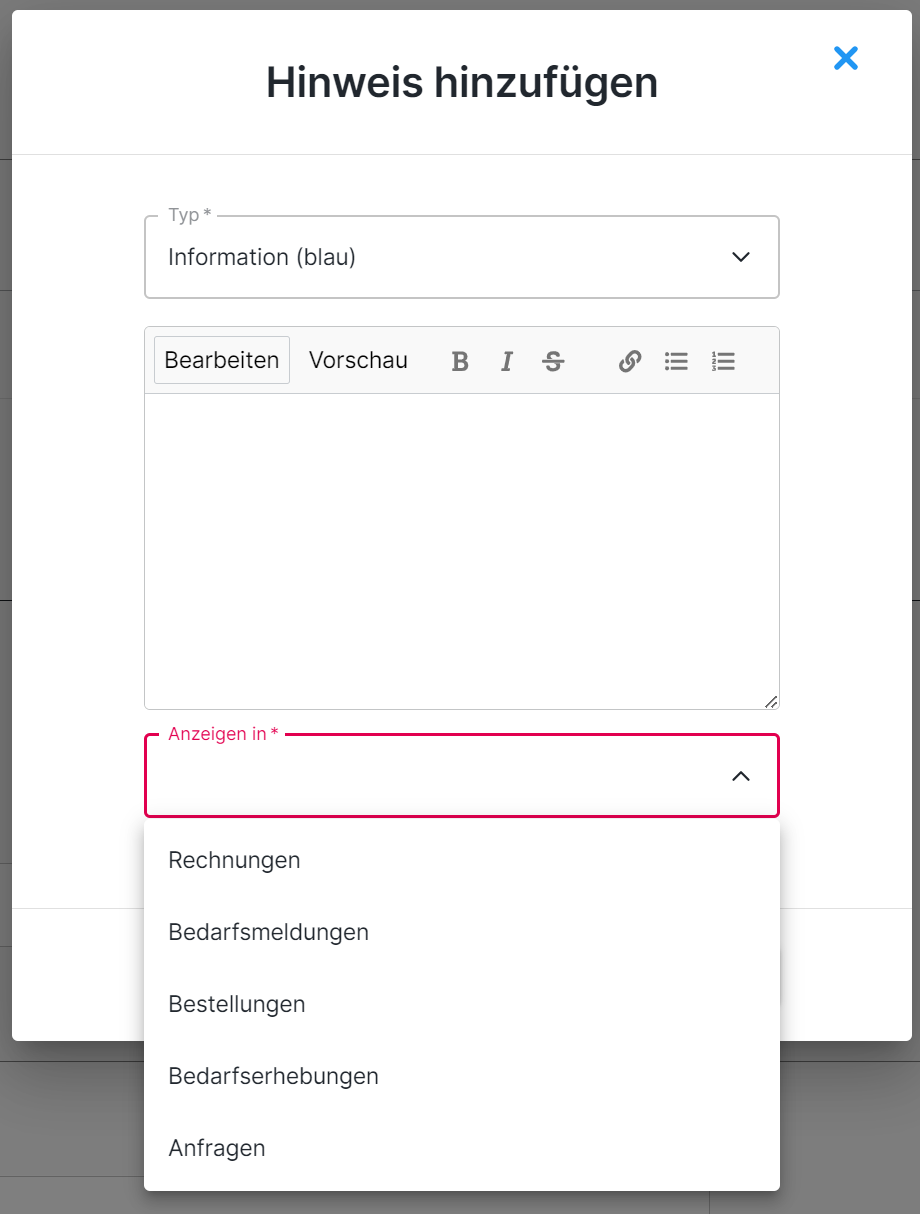
Task: Switch to the Vorschau tab
Action: click(x=358, y=360)
